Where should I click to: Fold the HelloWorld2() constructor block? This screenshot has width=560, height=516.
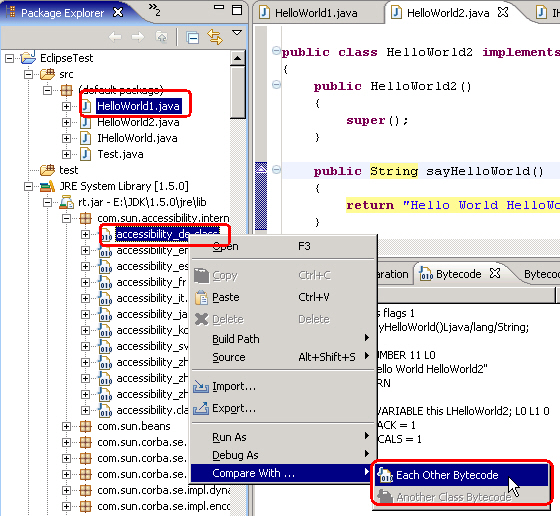pyautogui.click(x=276, y=85)
